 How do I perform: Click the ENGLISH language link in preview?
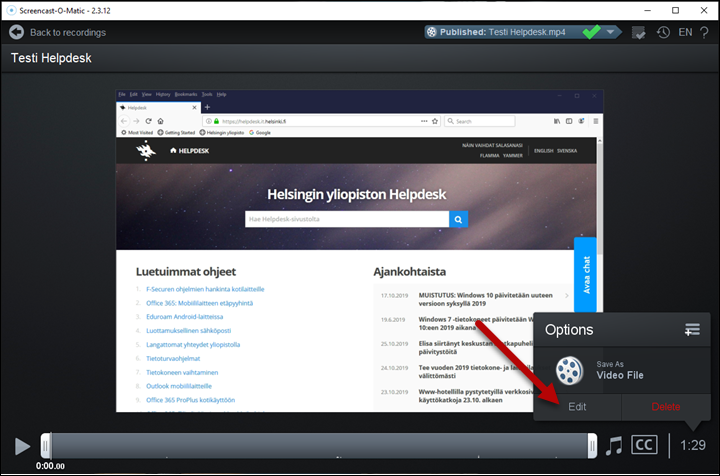[544, 151]
